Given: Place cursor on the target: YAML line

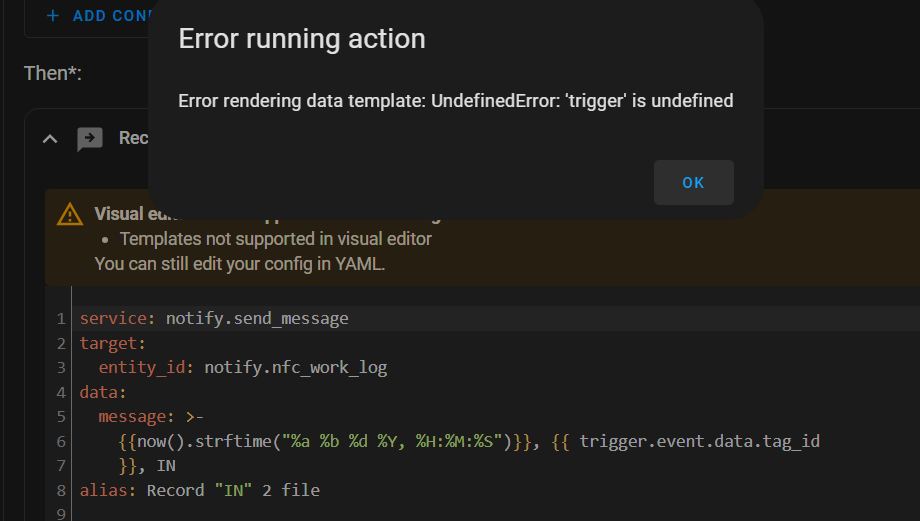Looking at the screenshot, I should tap(113, 343).
